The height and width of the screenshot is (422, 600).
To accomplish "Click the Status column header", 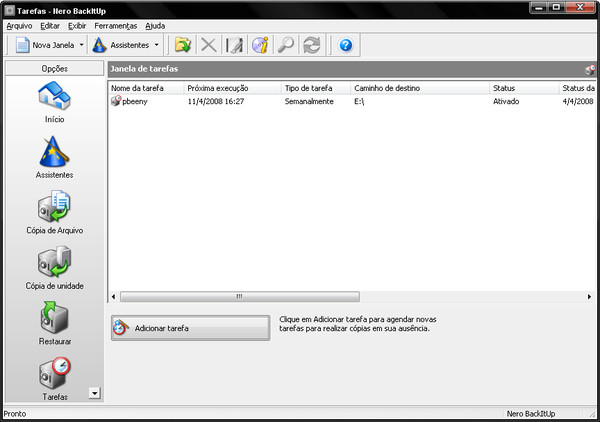I will click(x=524, y=88).
